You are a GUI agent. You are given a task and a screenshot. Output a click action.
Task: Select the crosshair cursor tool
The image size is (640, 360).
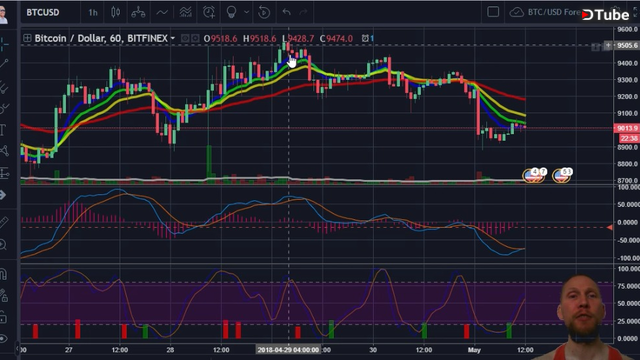coord(4,43)
